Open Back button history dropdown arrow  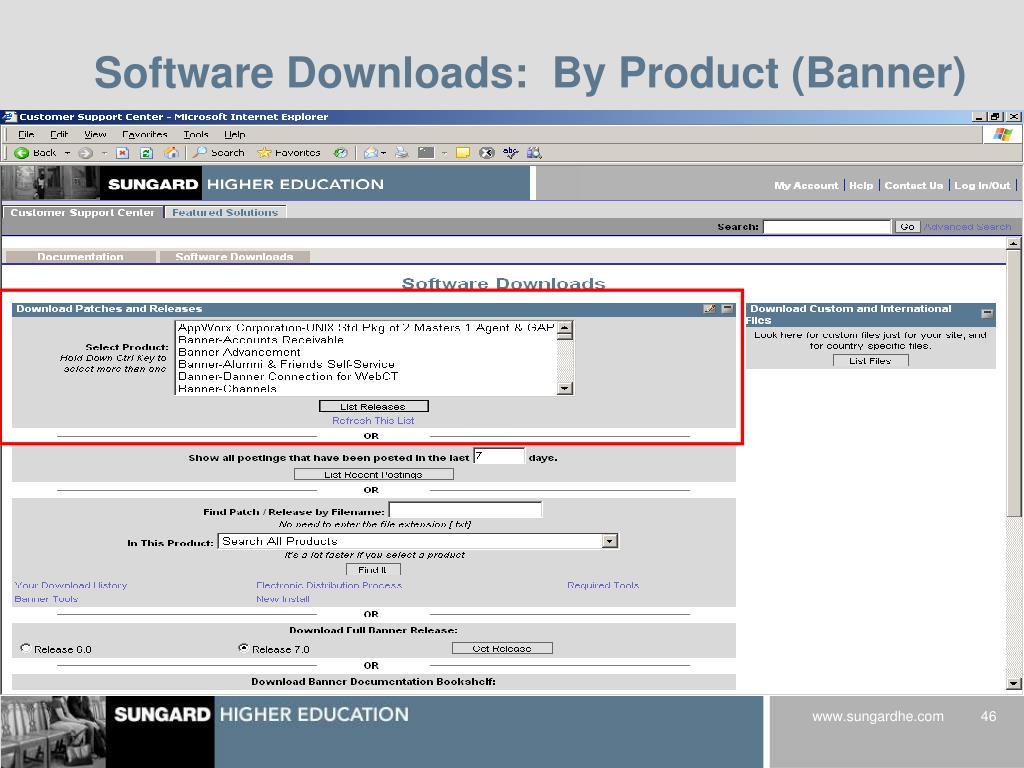[67, 153]
